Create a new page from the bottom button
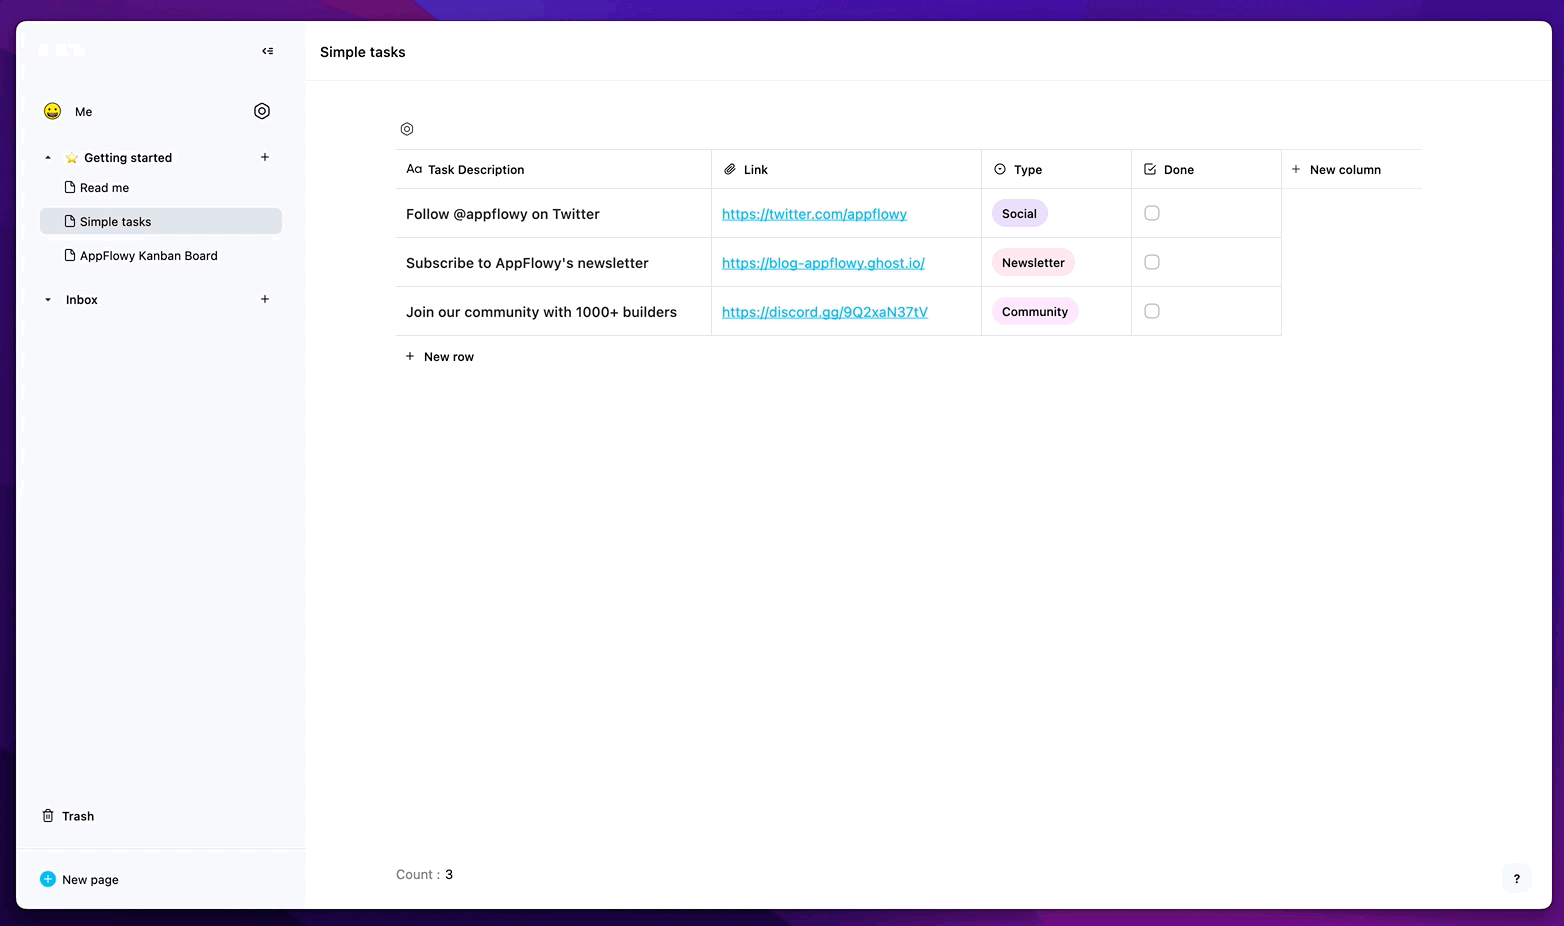Screen dimensions: 1564x926 coord(89,879)
